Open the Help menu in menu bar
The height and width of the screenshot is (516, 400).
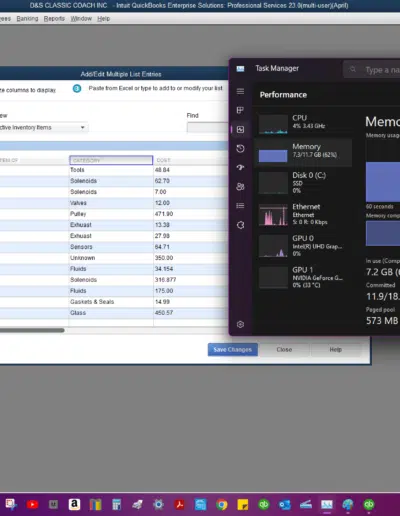click(x=103, y=19)
